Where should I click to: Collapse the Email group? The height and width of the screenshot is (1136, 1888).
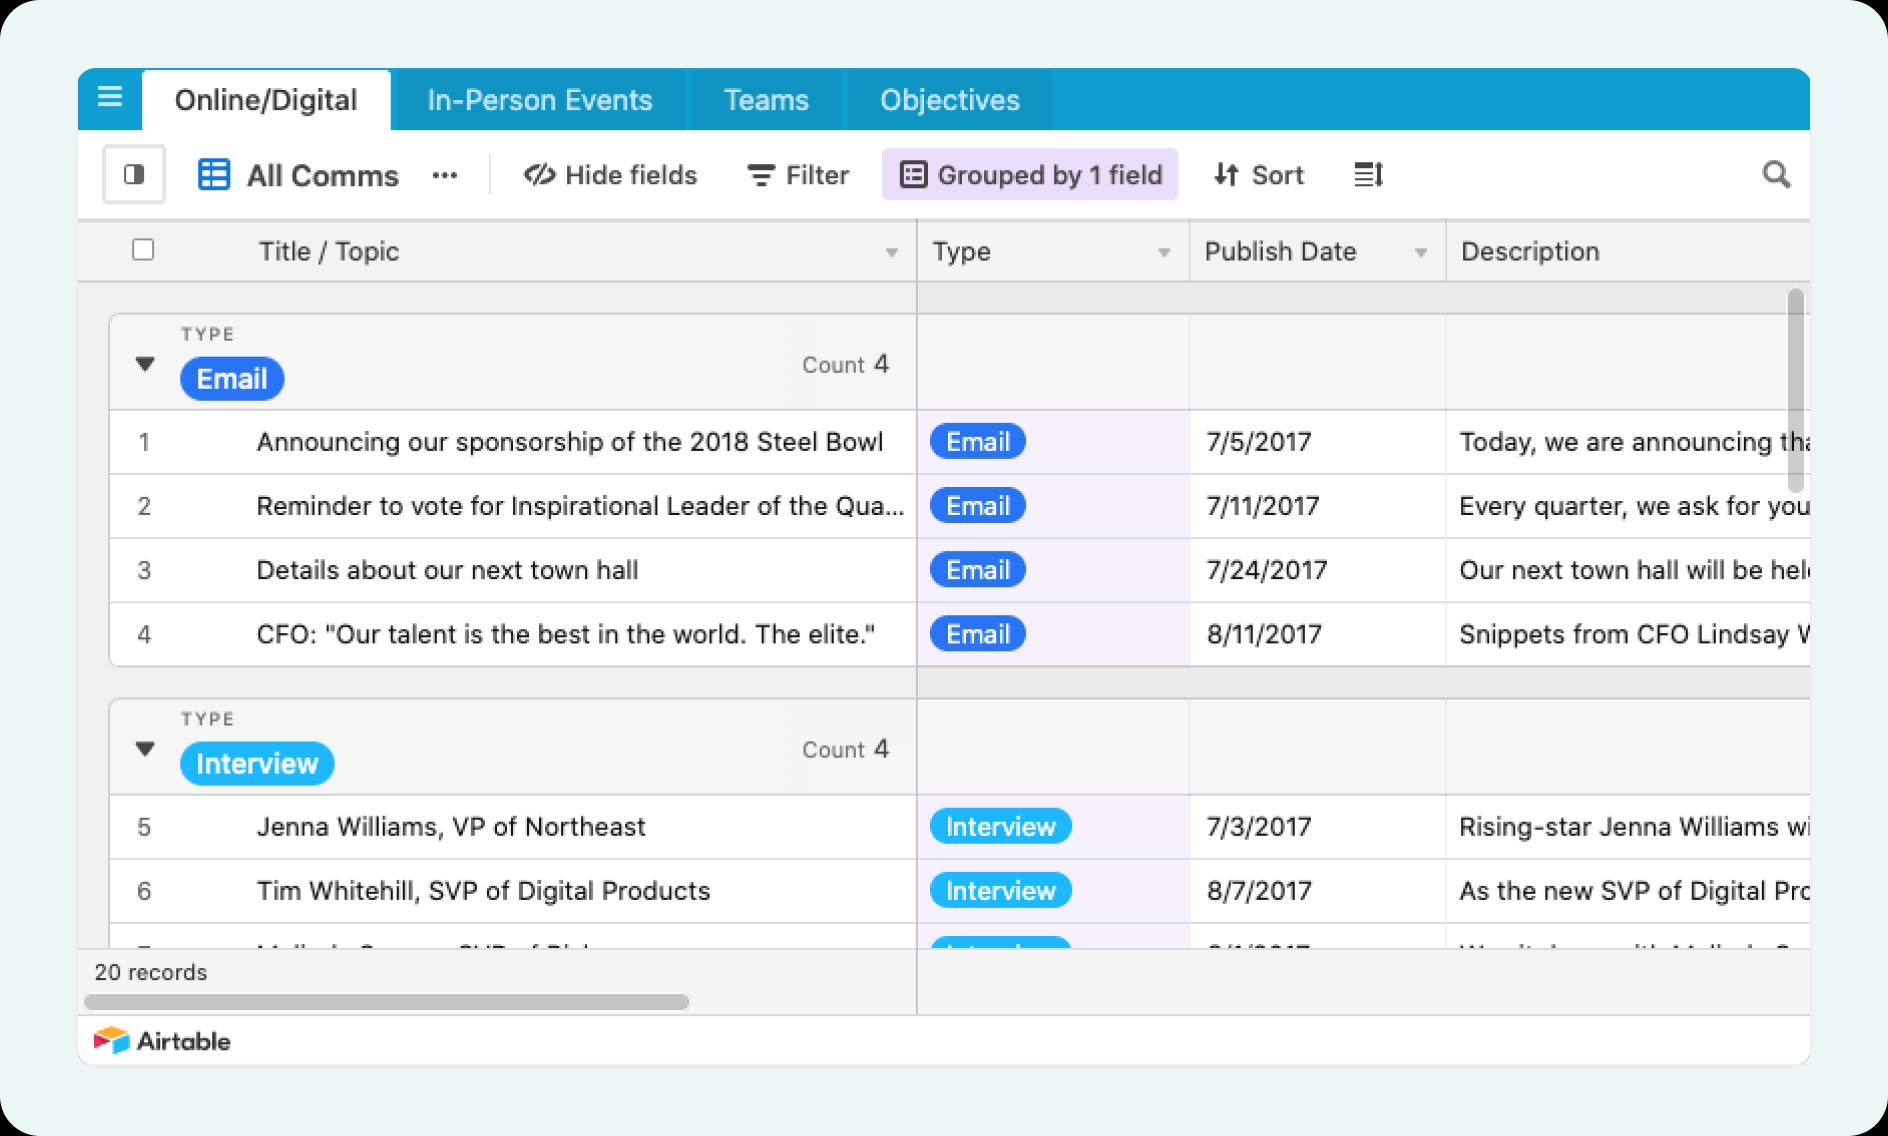click(145, 364)
